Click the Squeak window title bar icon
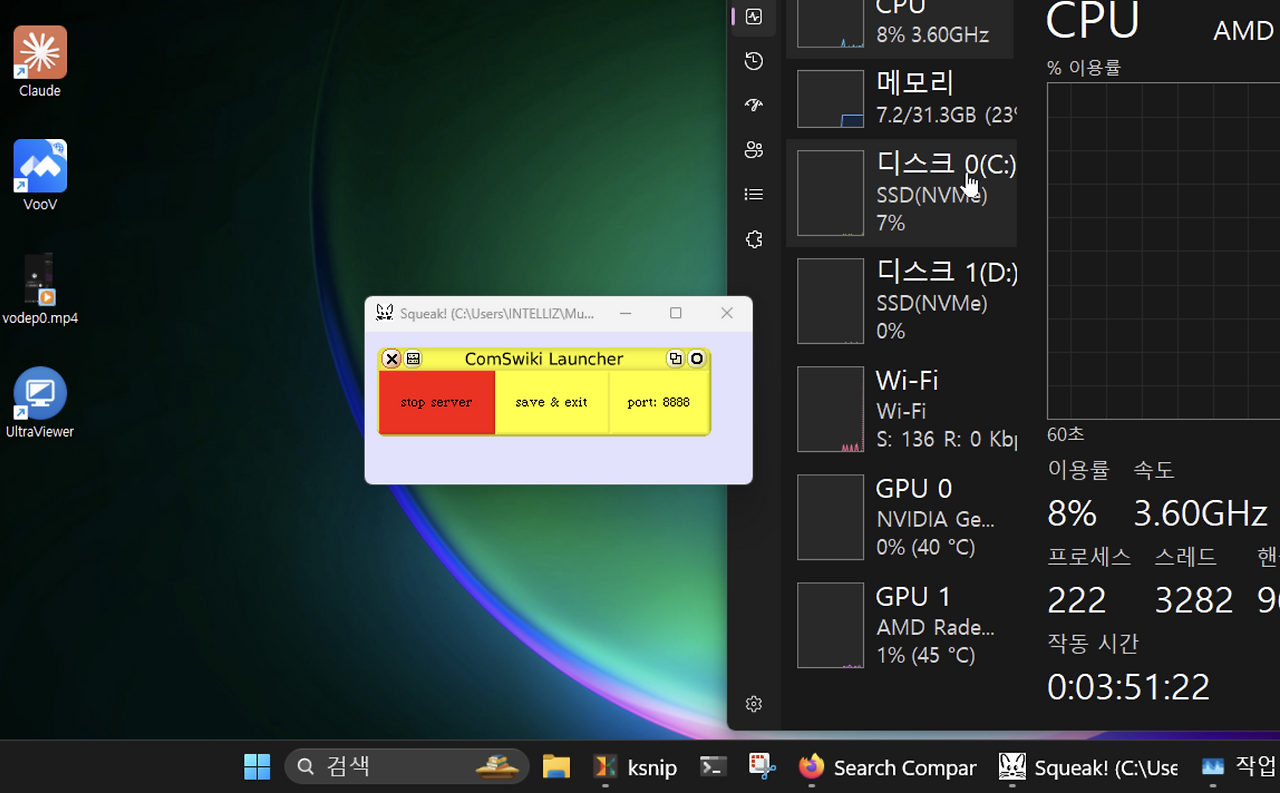The width and height of the screenshot is (1280, 793). (384, 313)
